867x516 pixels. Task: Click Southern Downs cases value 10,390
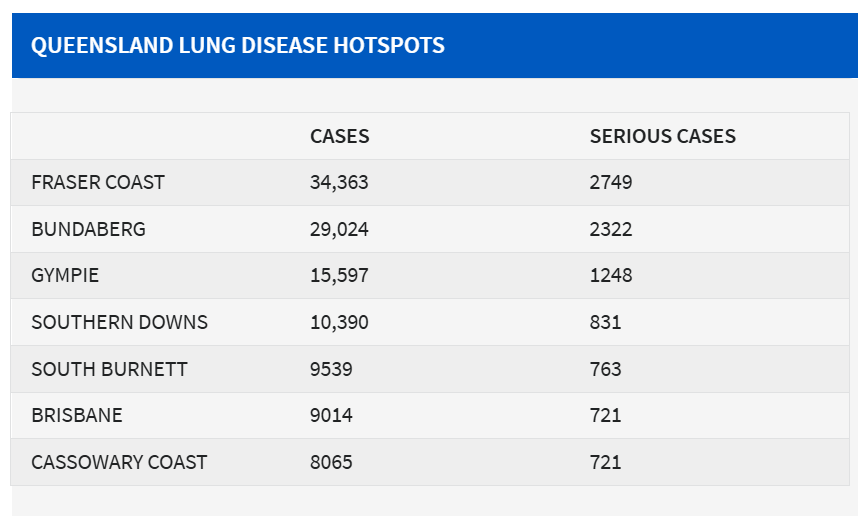339,322
